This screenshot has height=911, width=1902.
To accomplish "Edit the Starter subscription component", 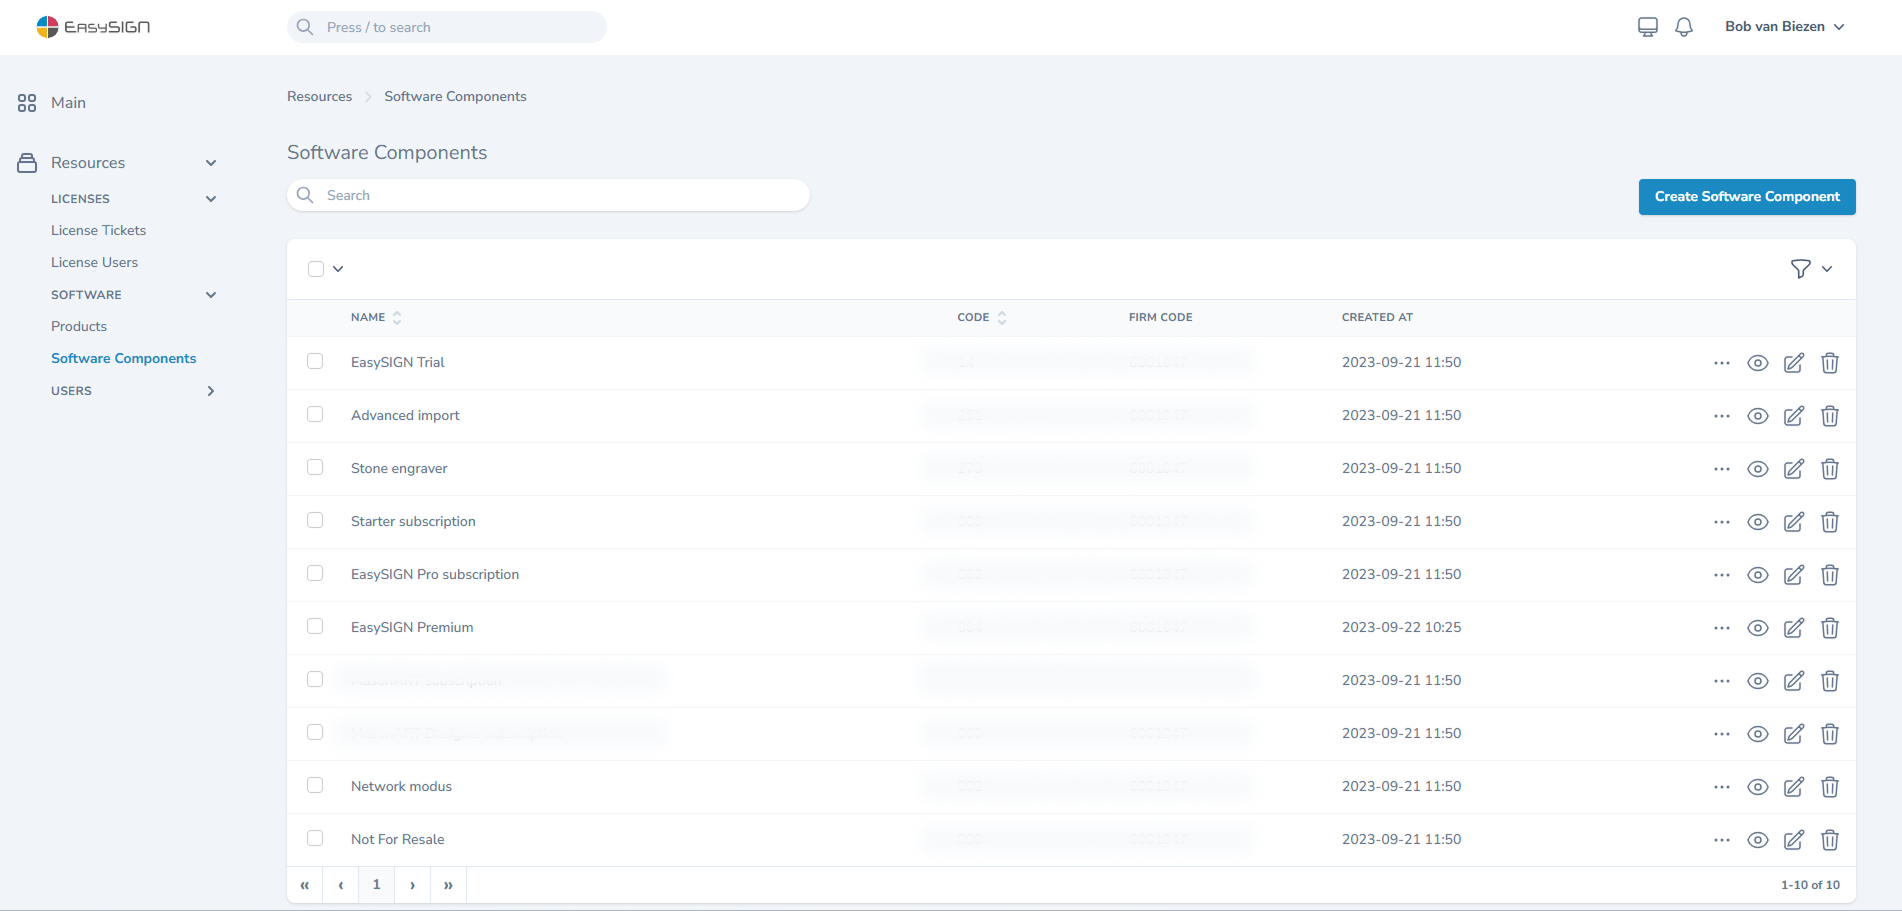I will 1794,522.
